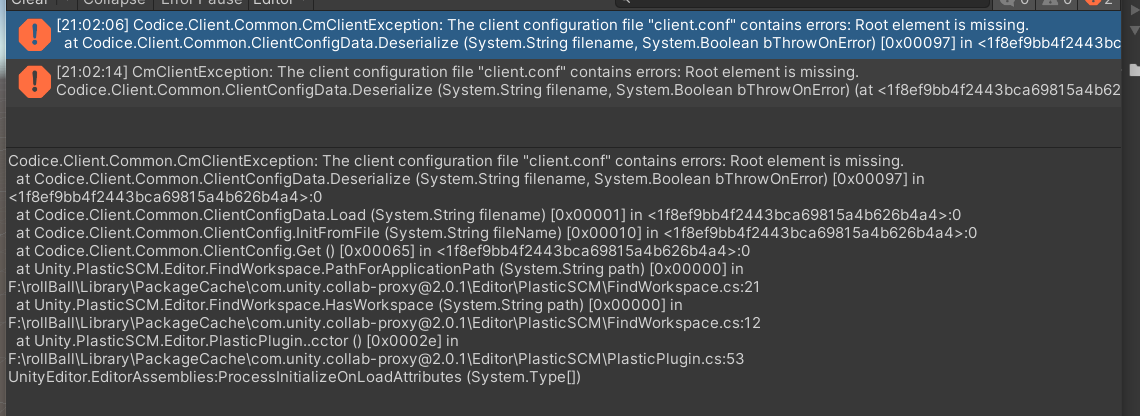The height and width of the screenshot is (416, 1140).
Task: Select the 21:02:14 CmClientException log entry
Action: click(x=563, y=82)
